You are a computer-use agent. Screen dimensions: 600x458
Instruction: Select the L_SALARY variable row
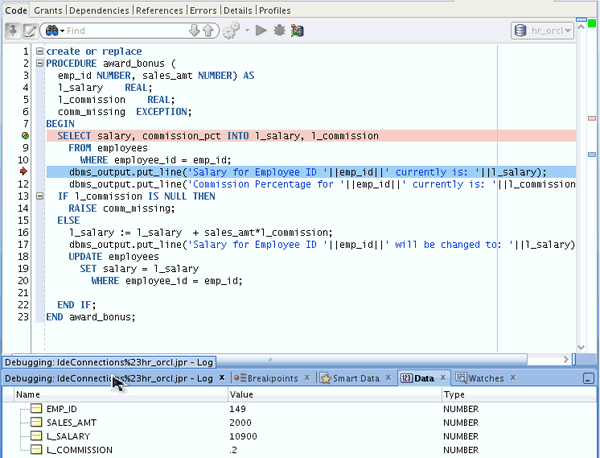tap(70, 438)
